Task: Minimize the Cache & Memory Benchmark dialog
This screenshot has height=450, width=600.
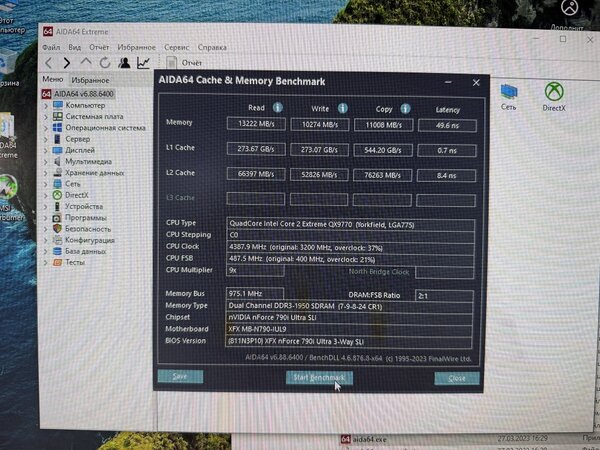Action: click(448, 82)
